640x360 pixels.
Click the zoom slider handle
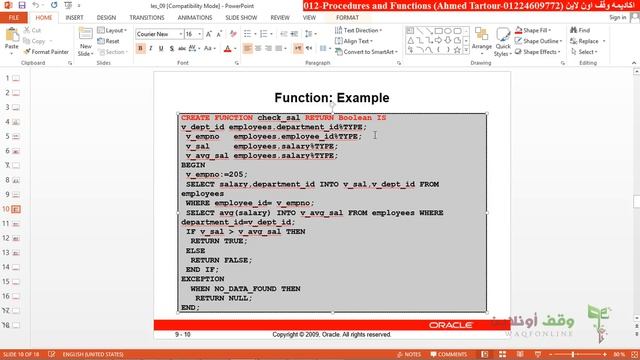(573, 354)
